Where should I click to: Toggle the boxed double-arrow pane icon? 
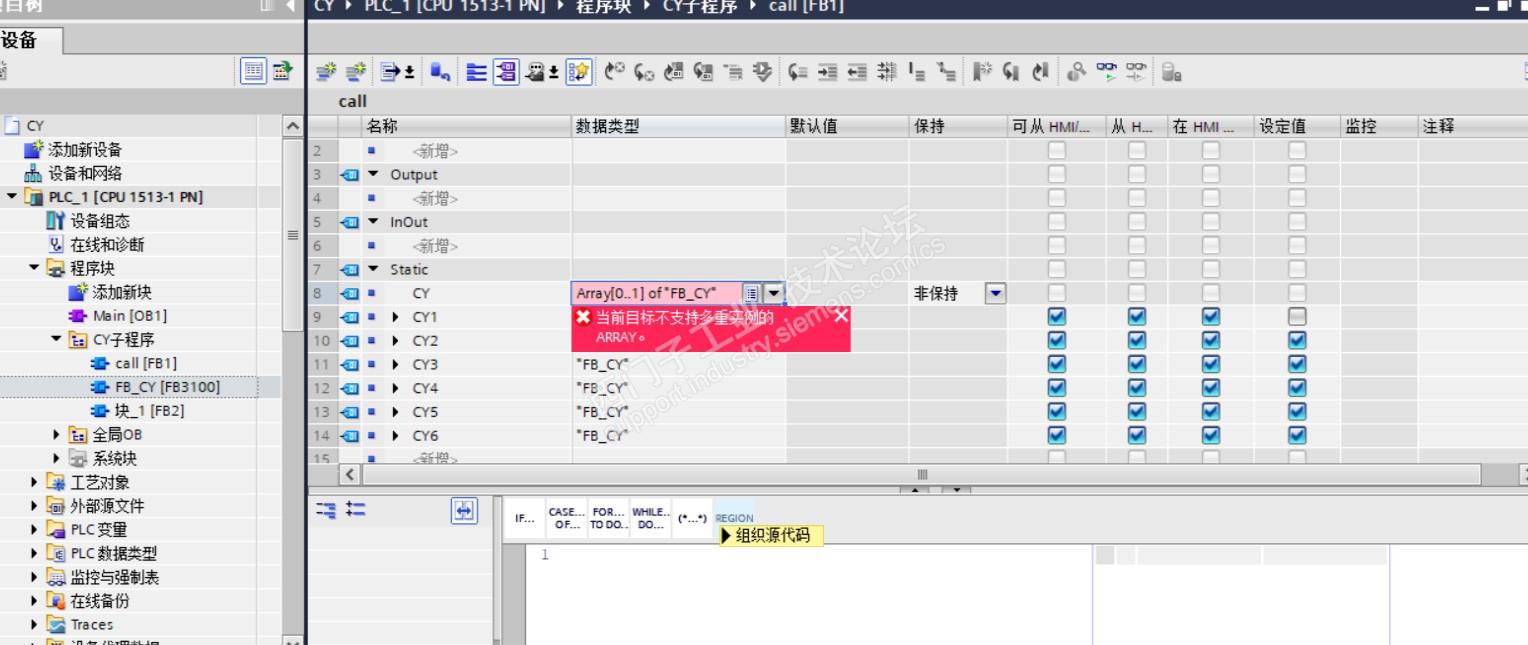click(464, 510)
